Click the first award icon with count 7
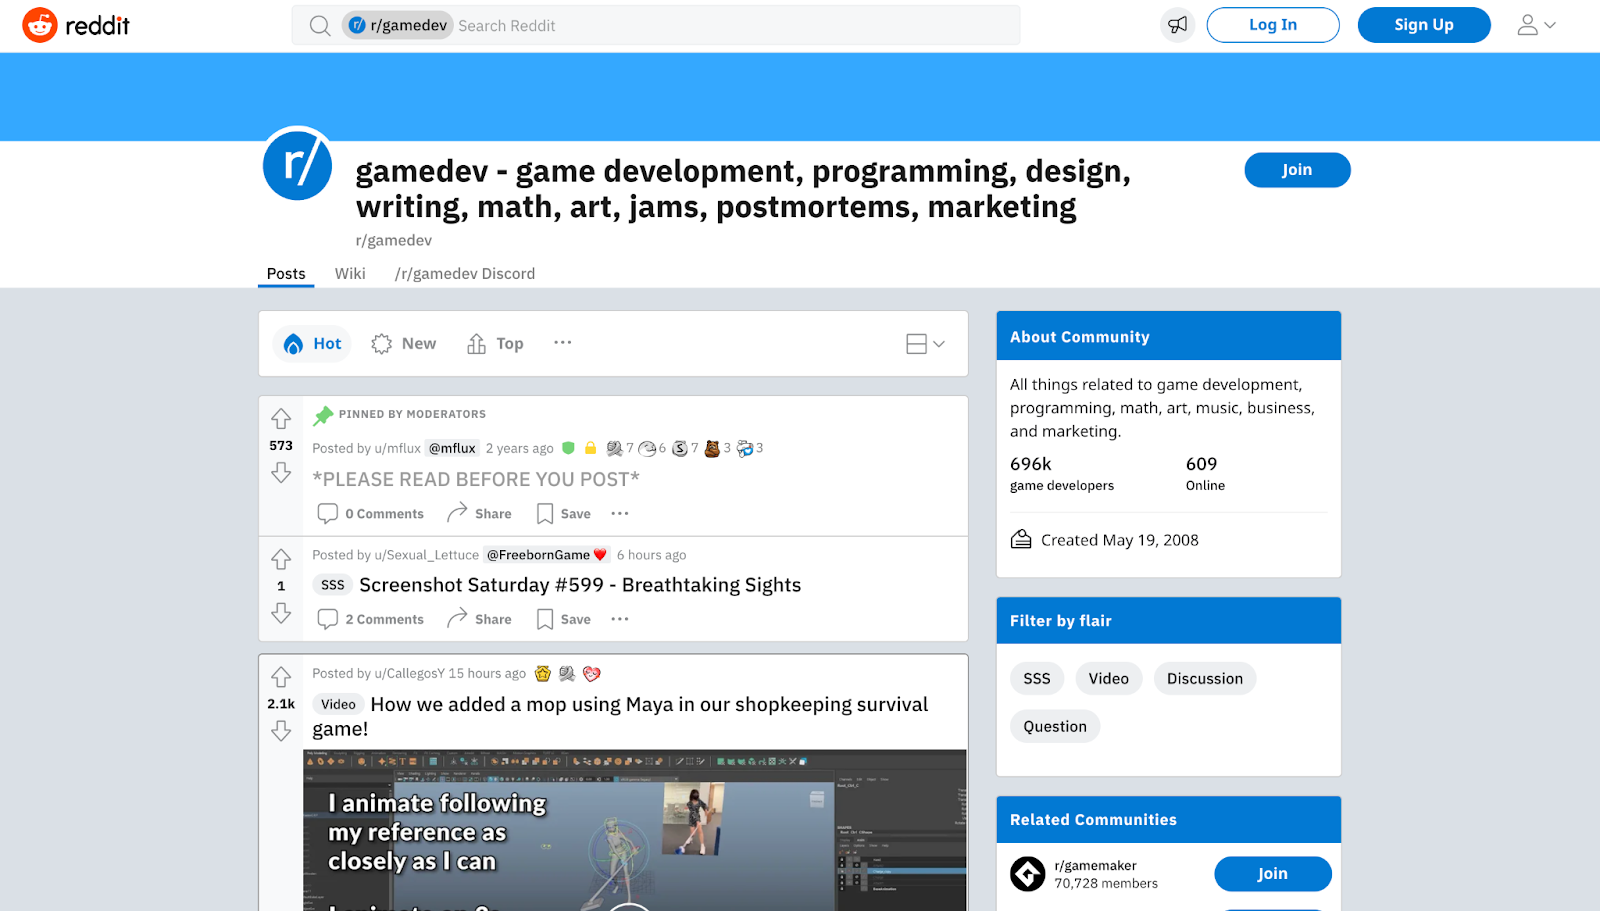Image resolution: width=1600 pixels, height=911 pixels. tap(614, 448)
